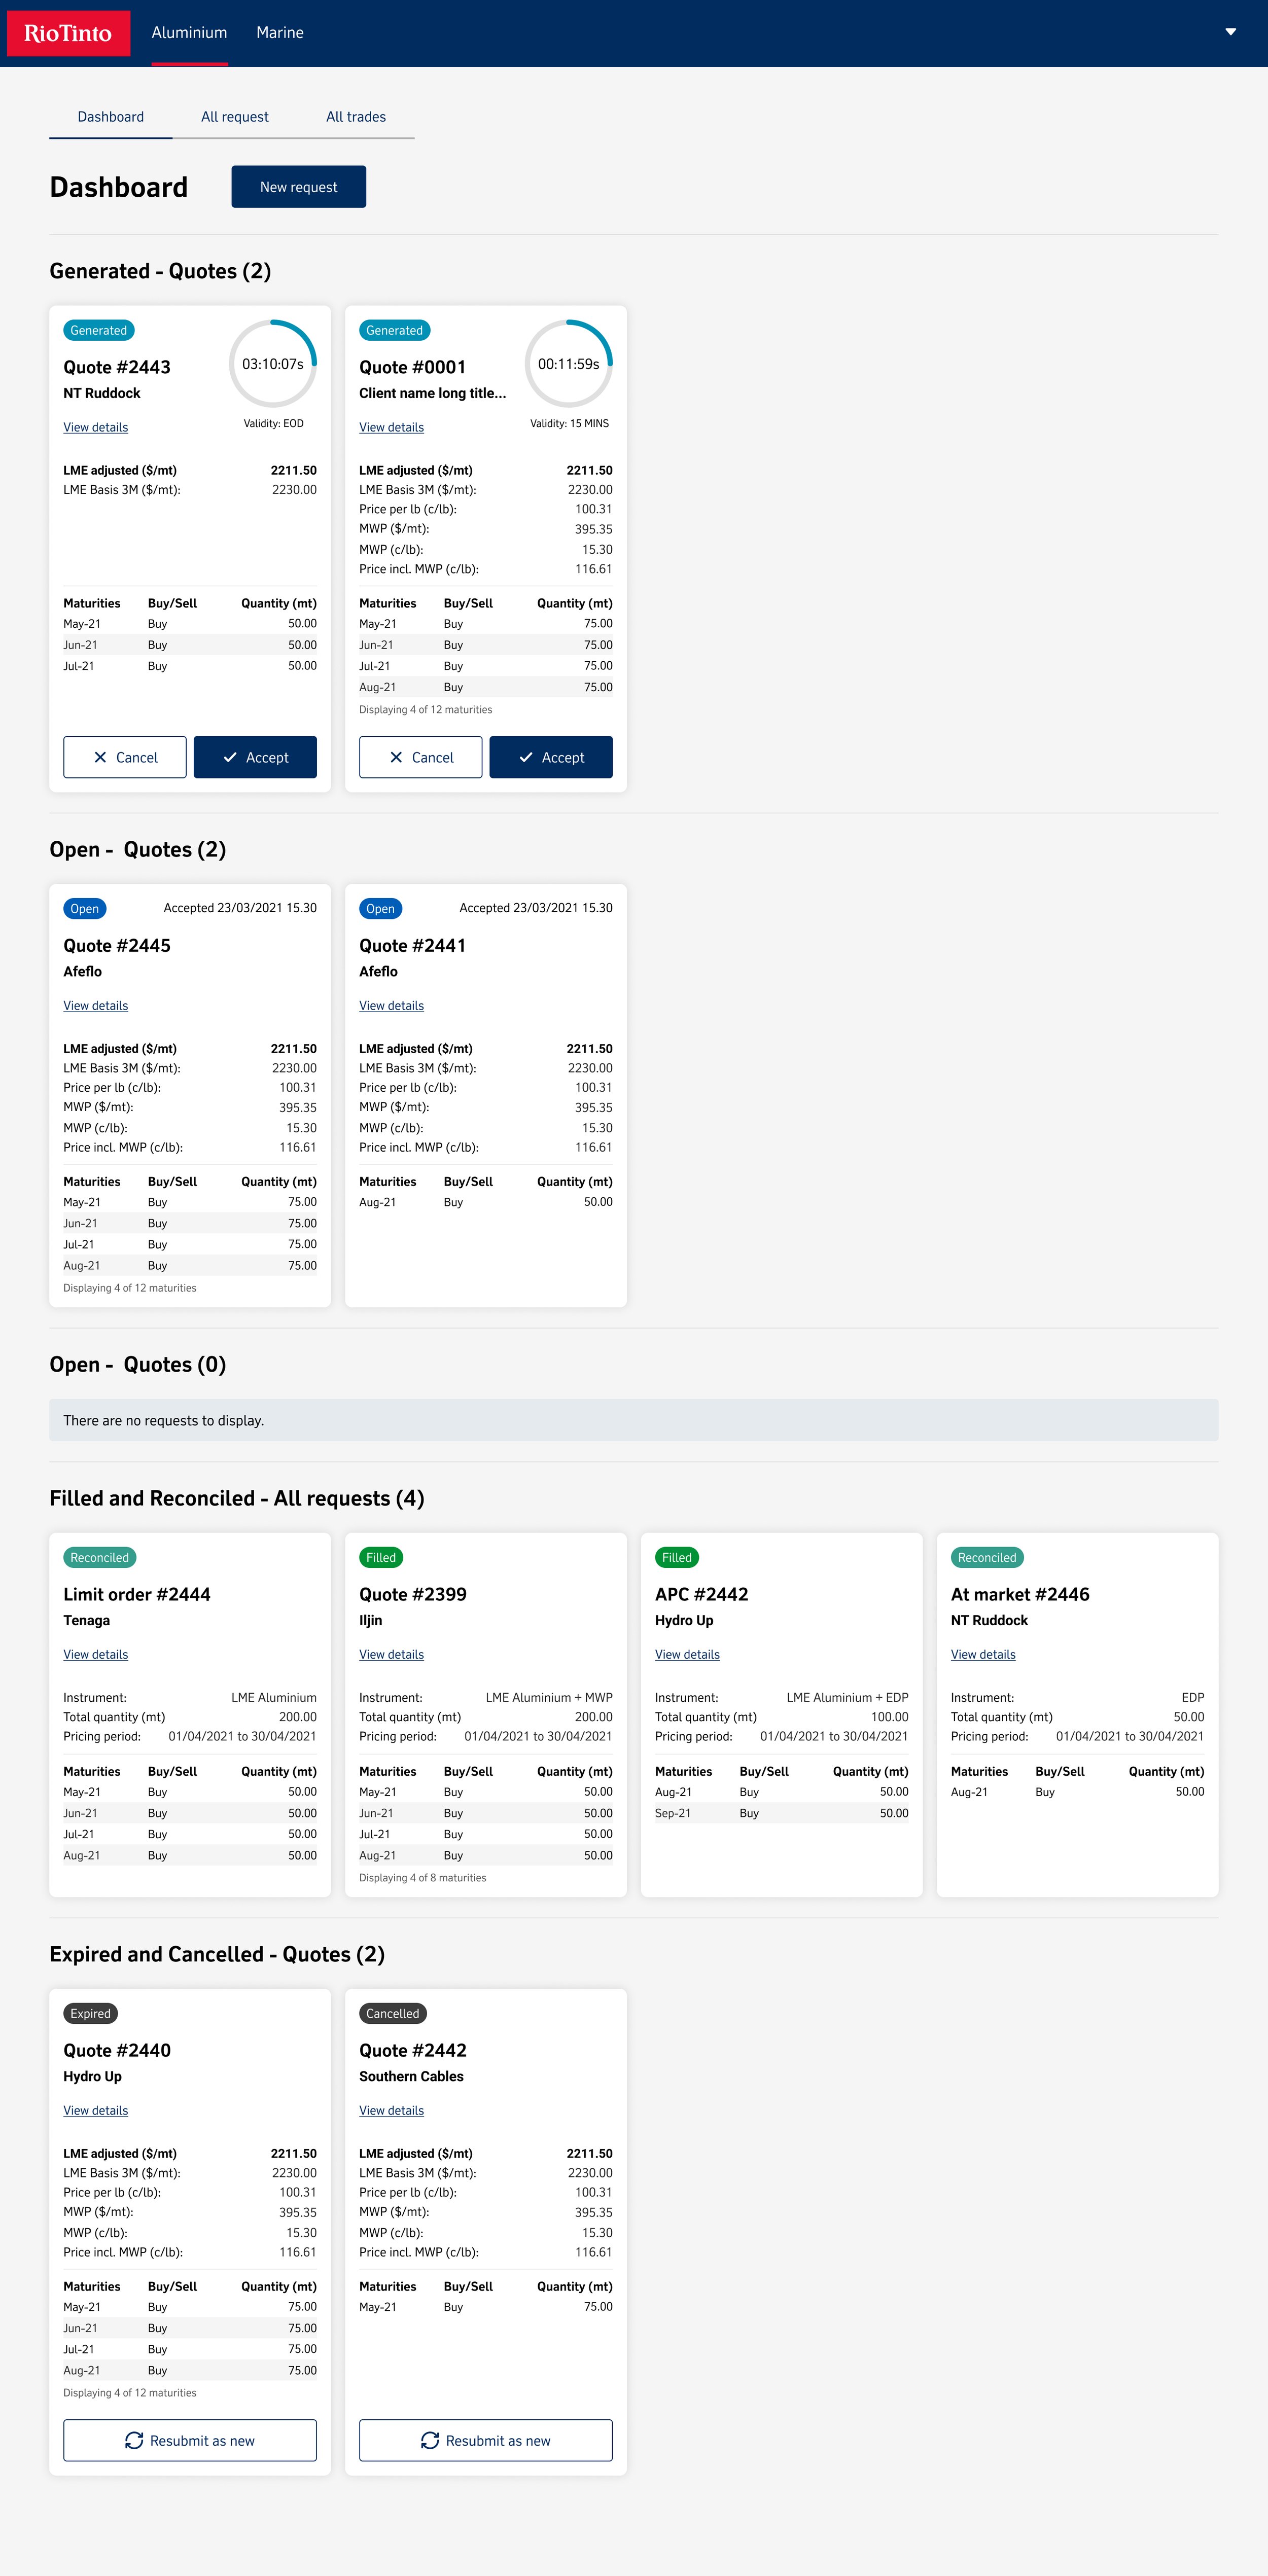Click X icon on Quote #0001 Cancel
The width and height of the screenshot is (1268, 2576).
[x=396, y=758]
